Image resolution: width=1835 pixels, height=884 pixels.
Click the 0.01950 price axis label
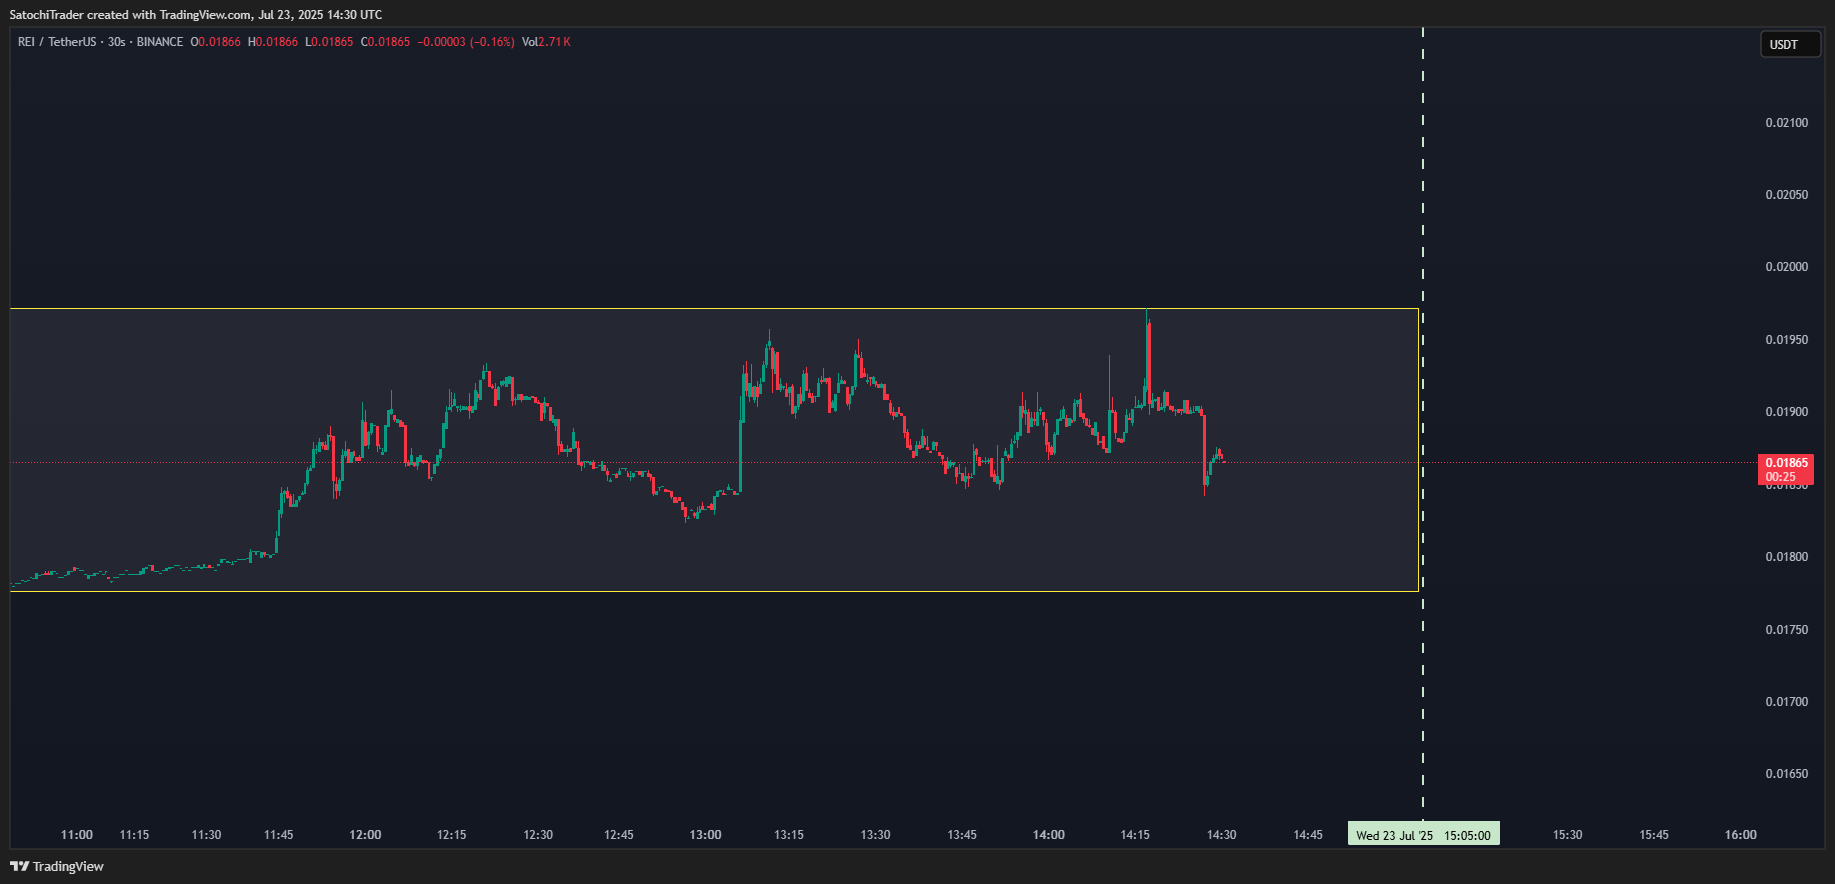[1786, 340]
